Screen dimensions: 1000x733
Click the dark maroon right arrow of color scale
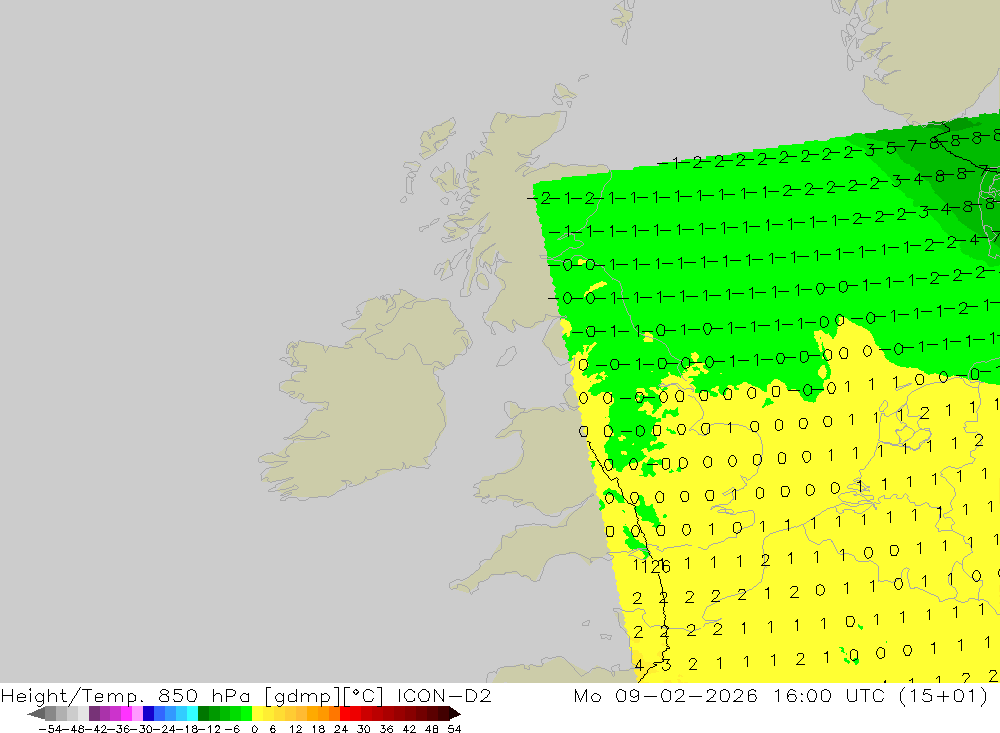pos(455,714)
